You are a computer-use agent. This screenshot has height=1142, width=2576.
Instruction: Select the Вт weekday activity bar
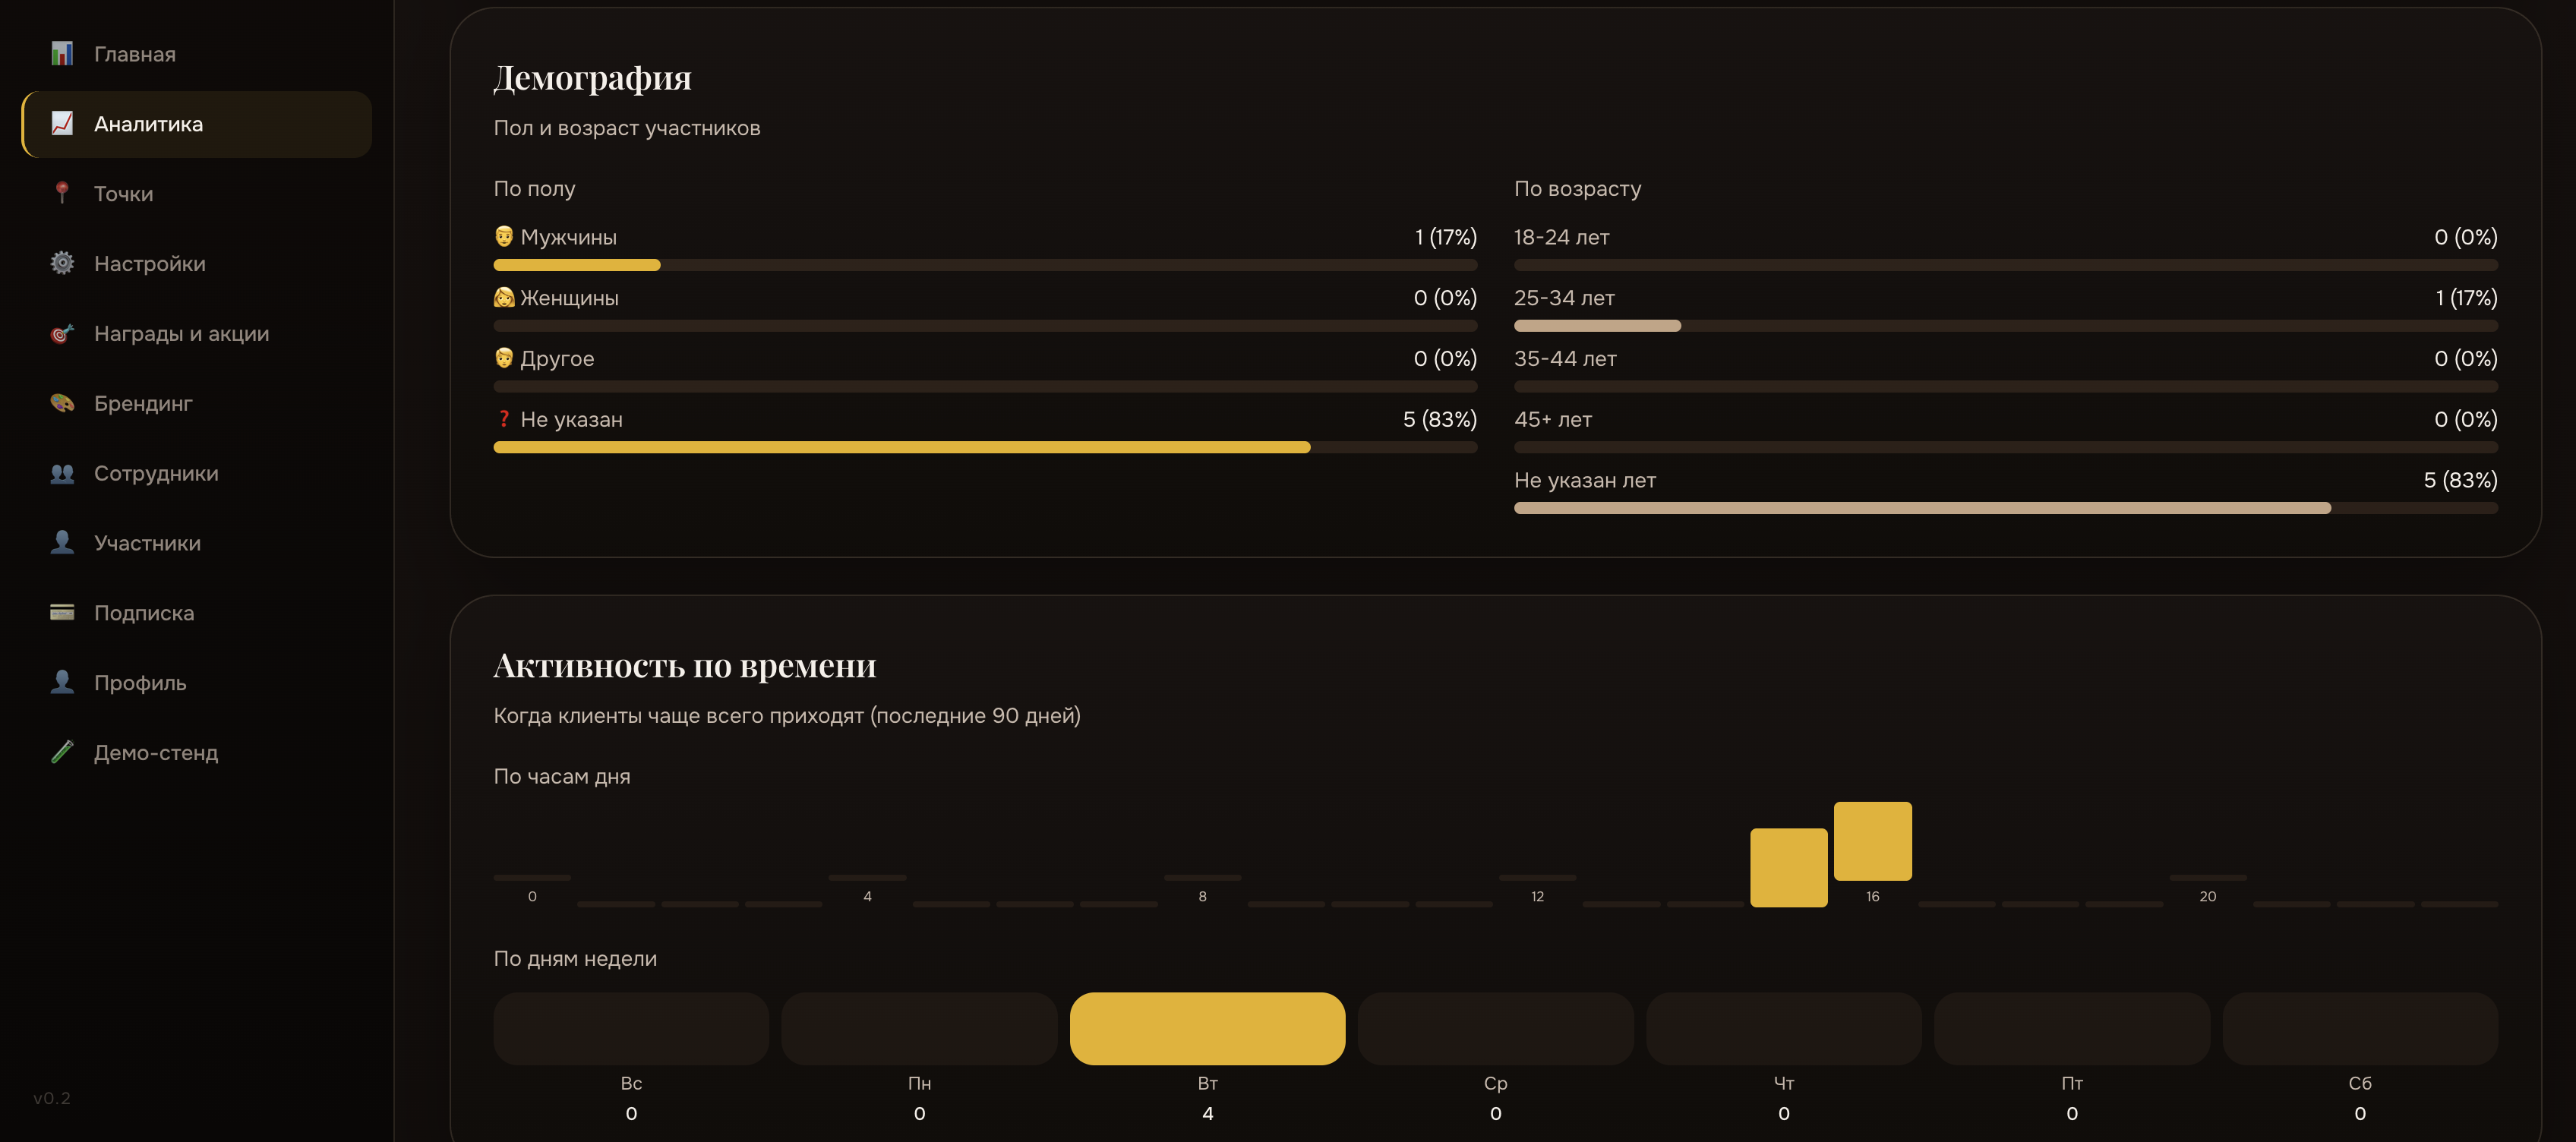(x=1207, y=1028)
